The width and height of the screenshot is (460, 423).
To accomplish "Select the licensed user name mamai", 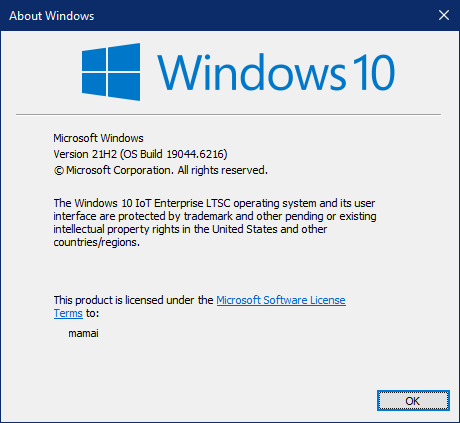I will point(83,333).
